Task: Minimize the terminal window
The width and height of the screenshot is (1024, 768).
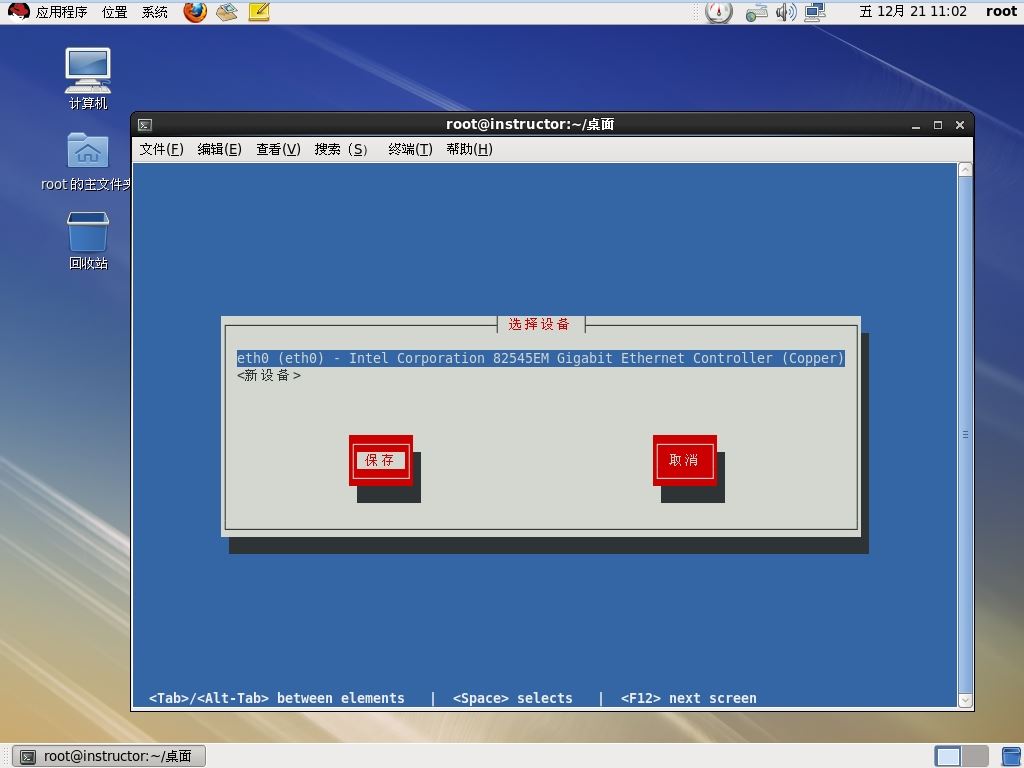Action: tap(916, 125)
